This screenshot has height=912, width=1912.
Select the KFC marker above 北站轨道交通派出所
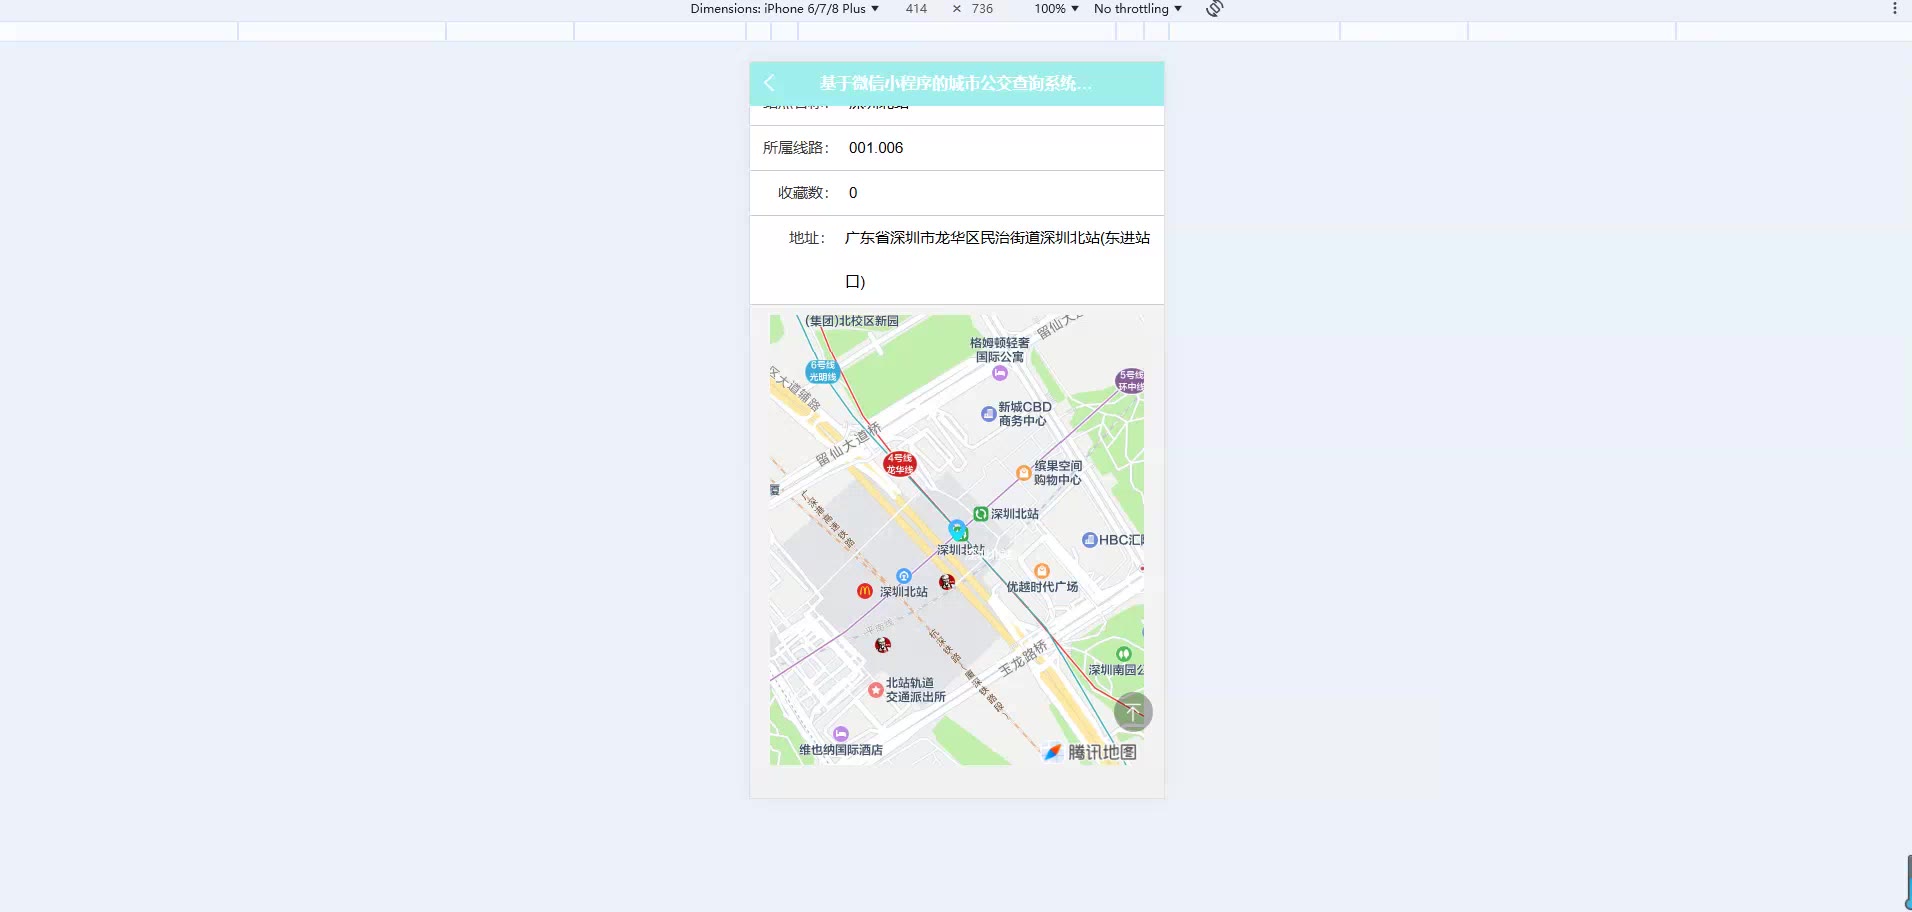pos(882,645)
